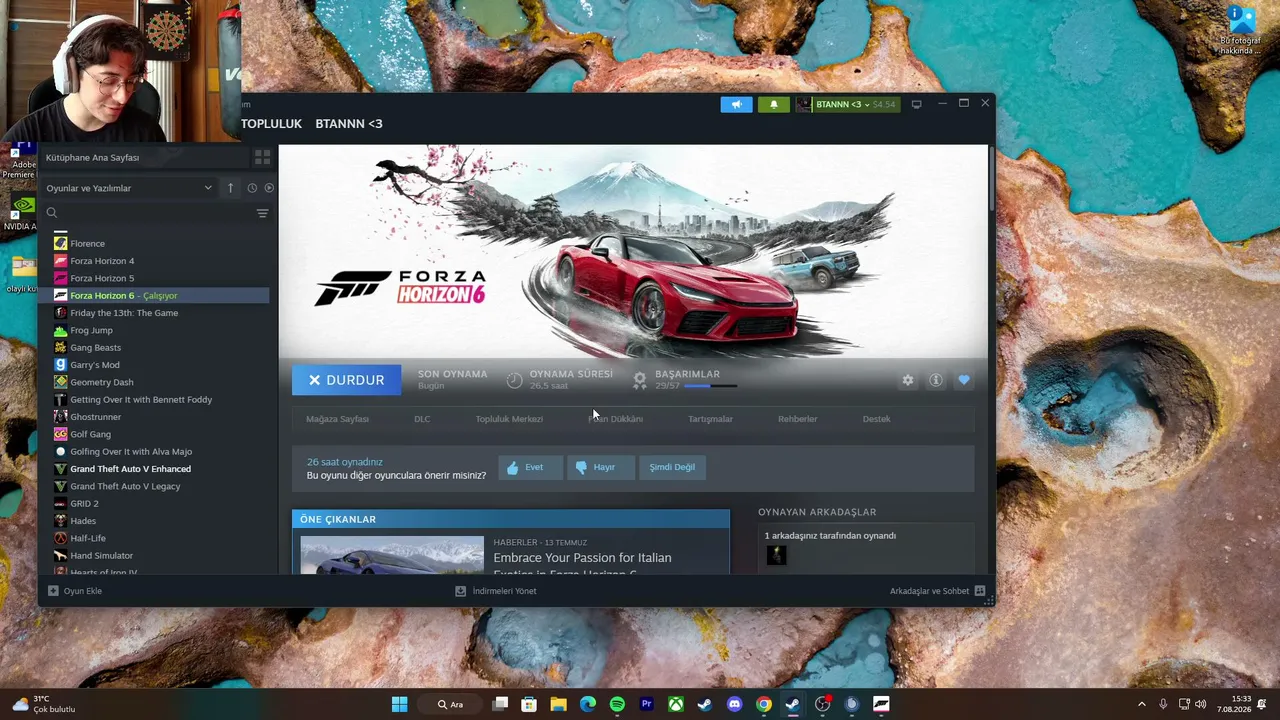Image resolution: width=1280 pixels, height=720 pixels.
Task: Click the Geometry Dash game icon
Action: [61, 382]
